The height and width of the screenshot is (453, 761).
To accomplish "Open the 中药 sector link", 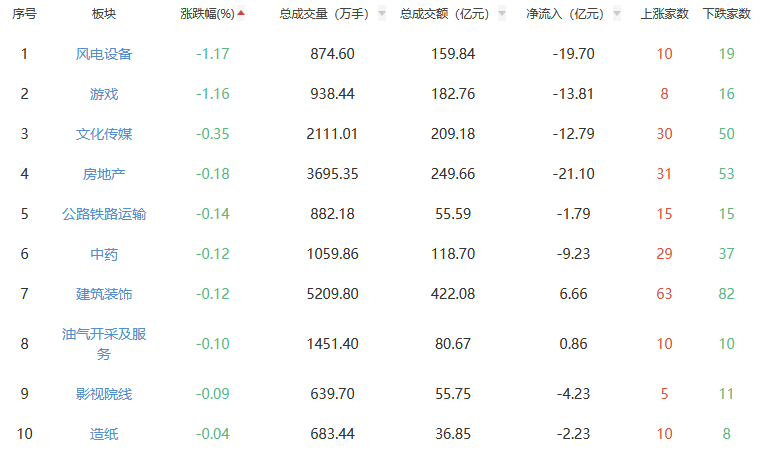I will 103,254.
